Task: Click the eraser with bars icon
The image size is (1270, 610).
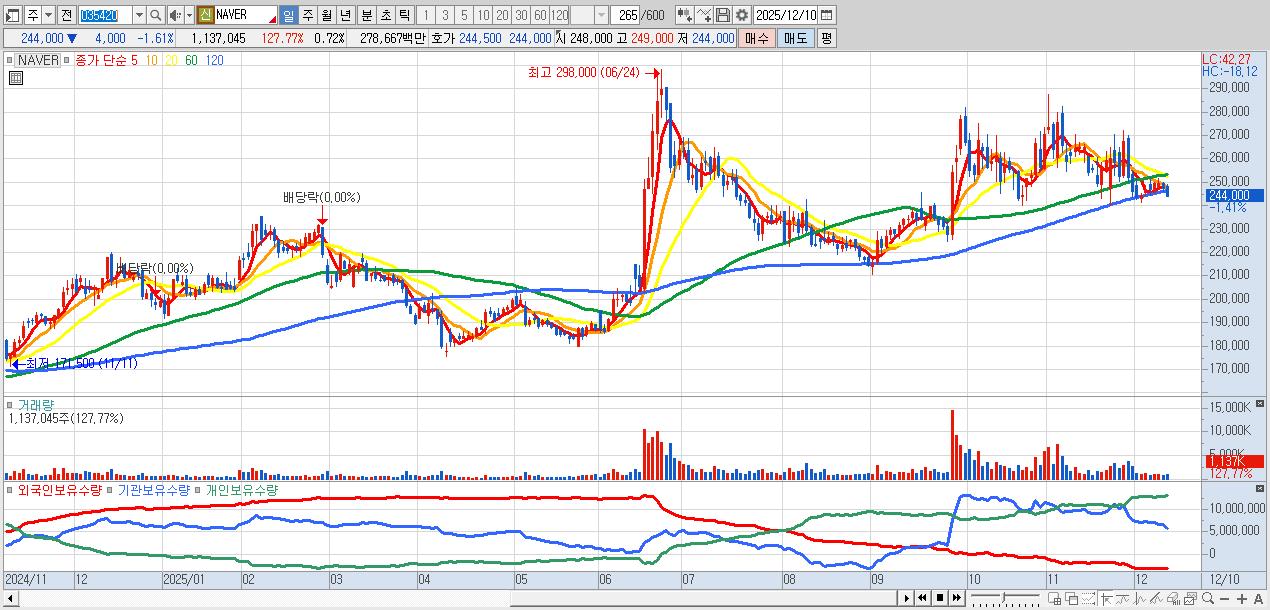Action: tap(1173, 598)
